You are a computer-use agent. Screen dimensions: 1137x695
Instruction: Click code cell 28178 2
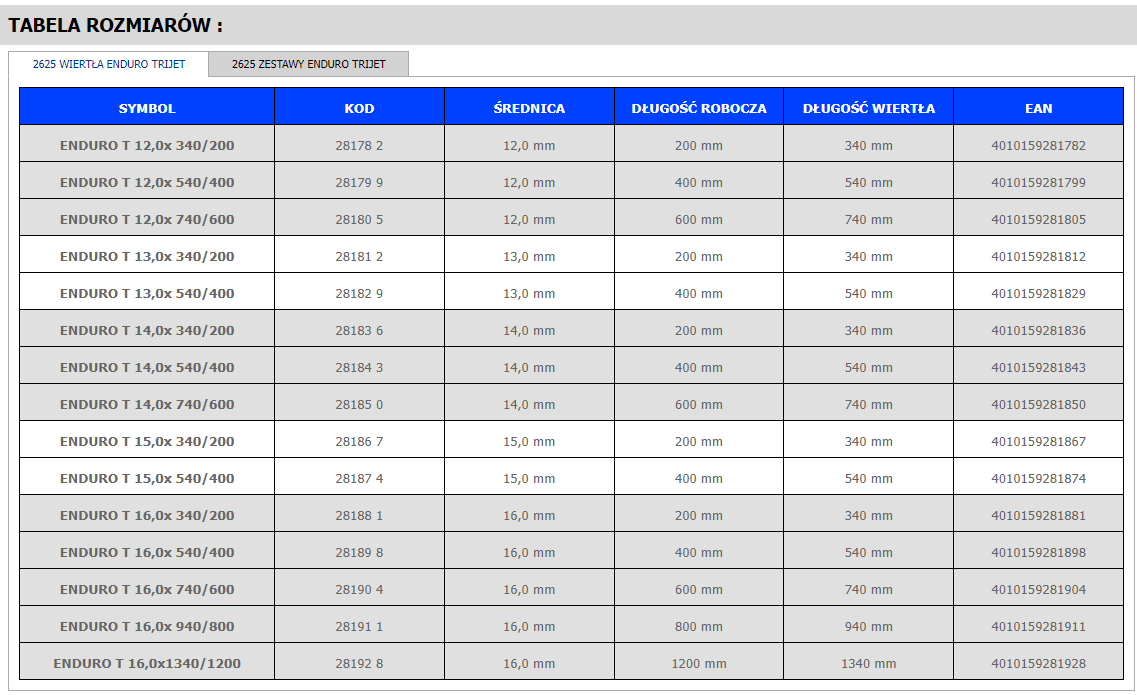tap(359, 145)
